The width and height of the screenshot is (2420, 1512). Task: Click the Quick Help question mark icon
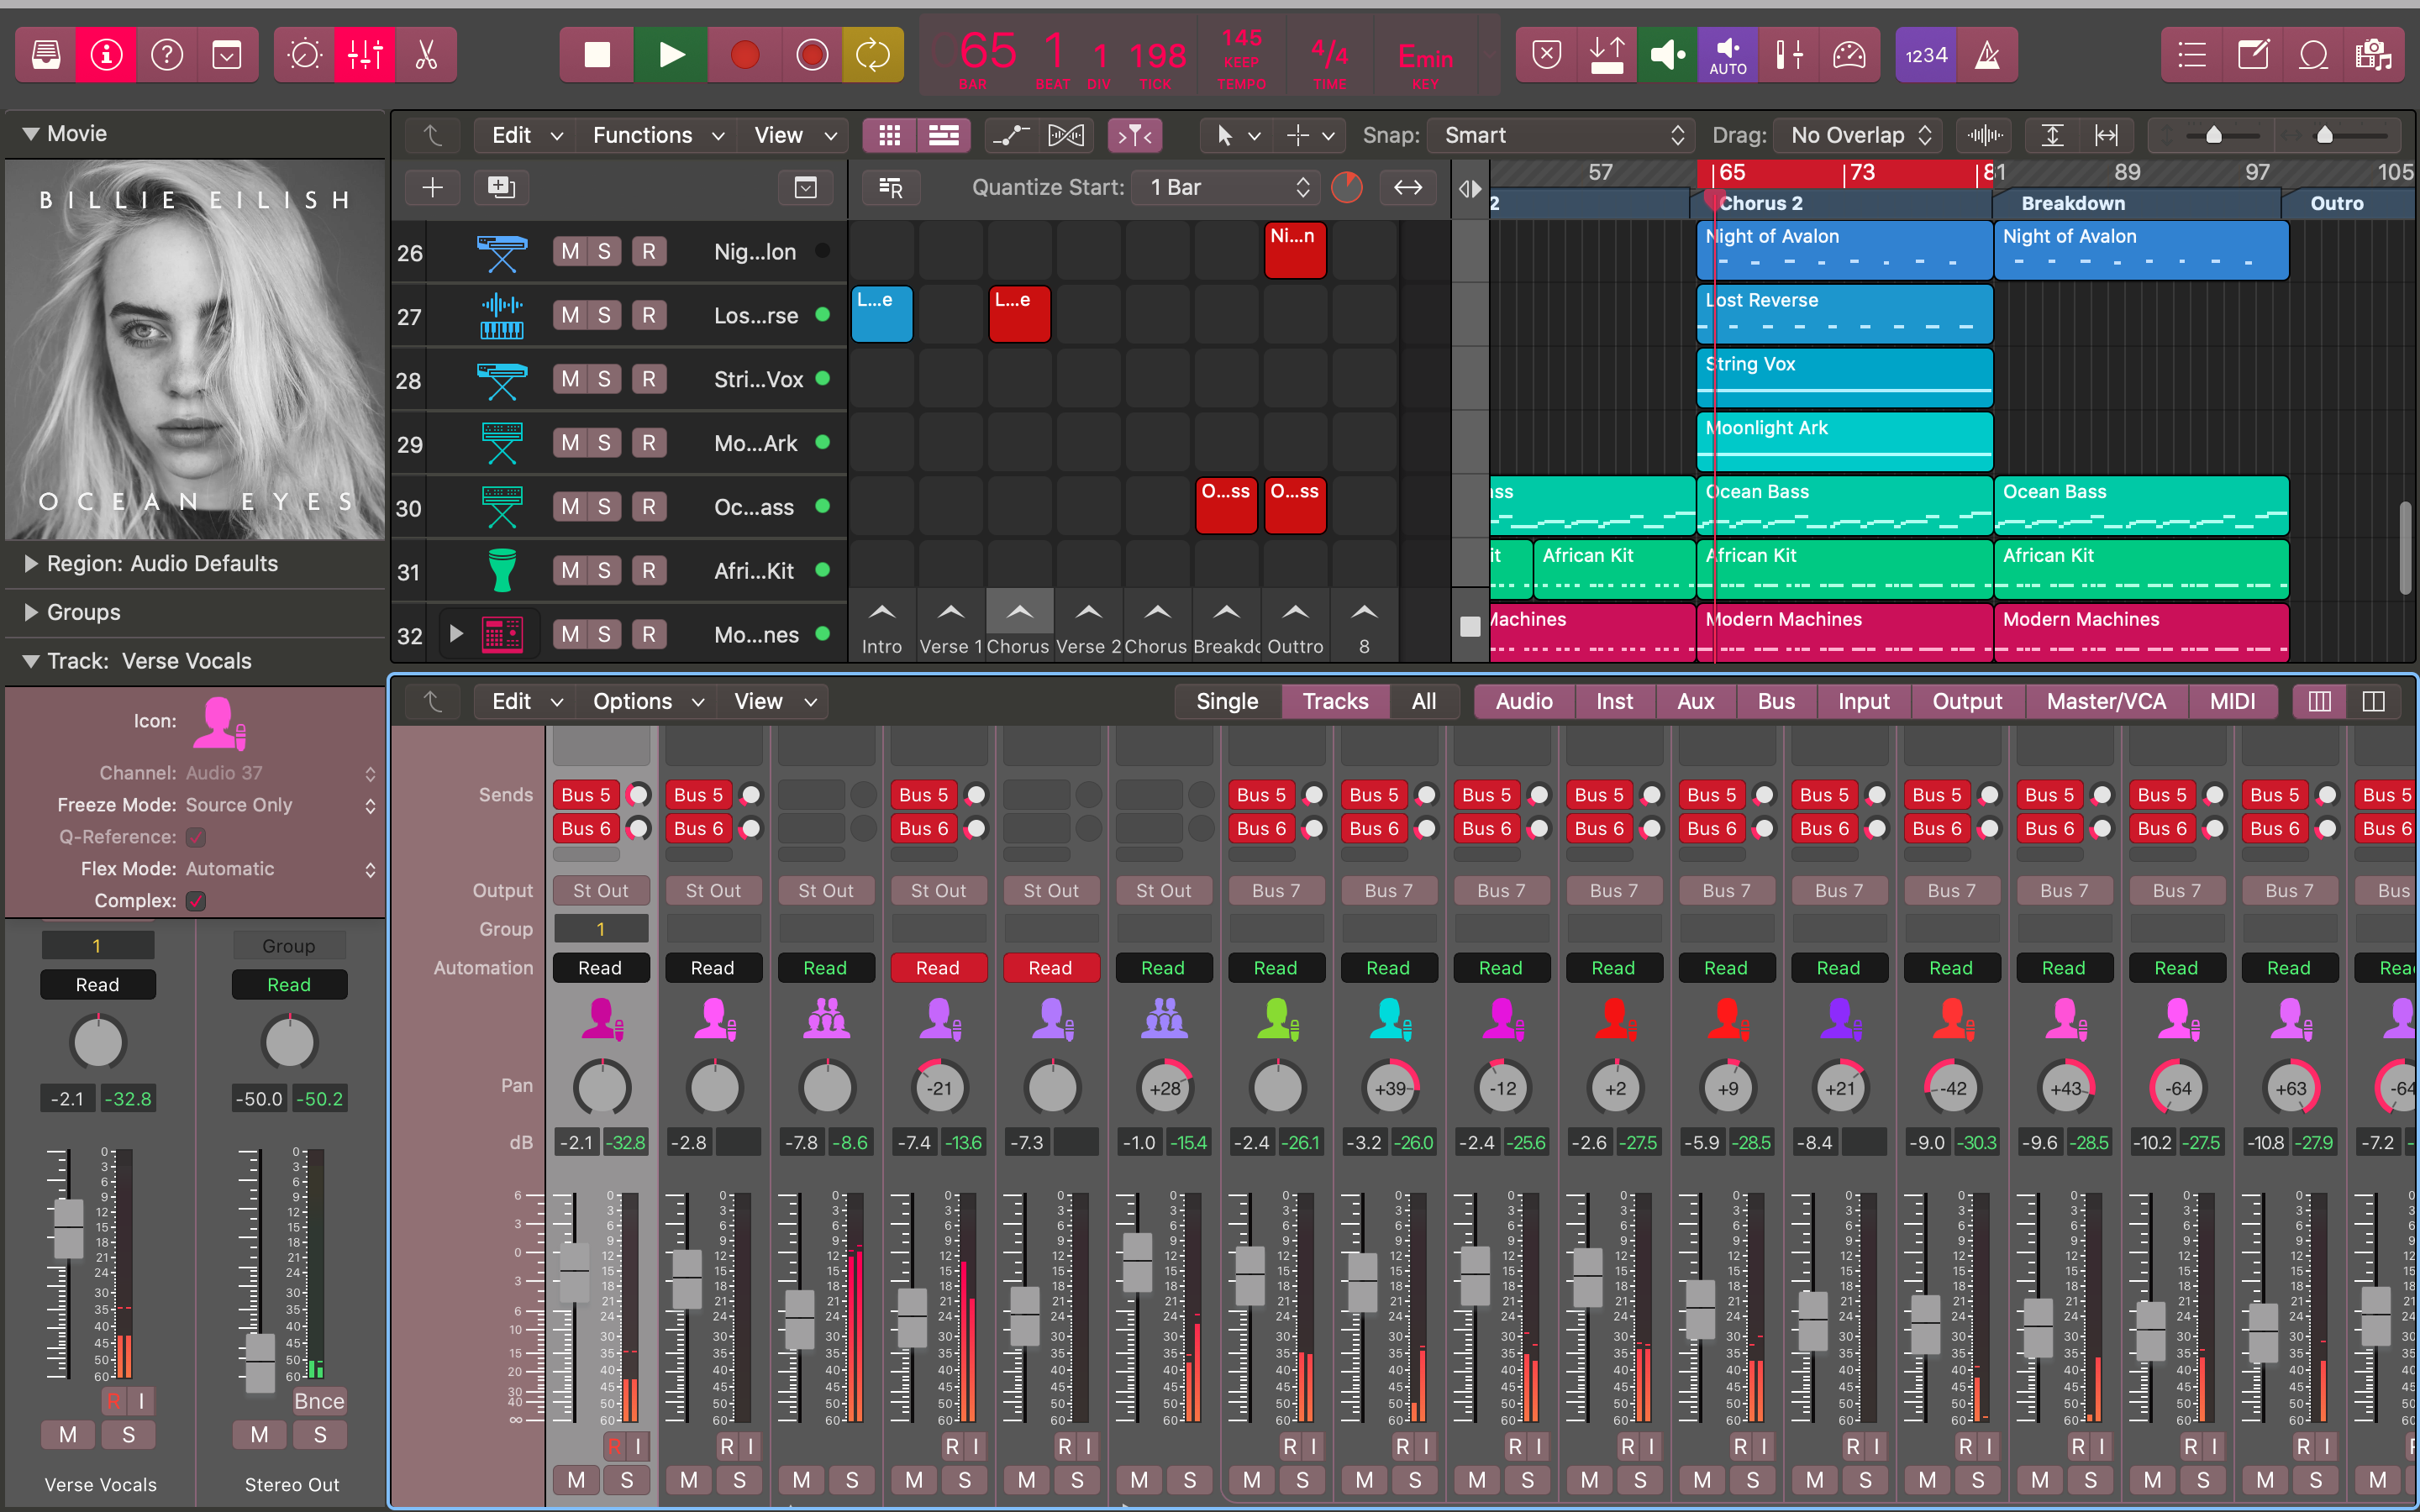coord(166,55)
